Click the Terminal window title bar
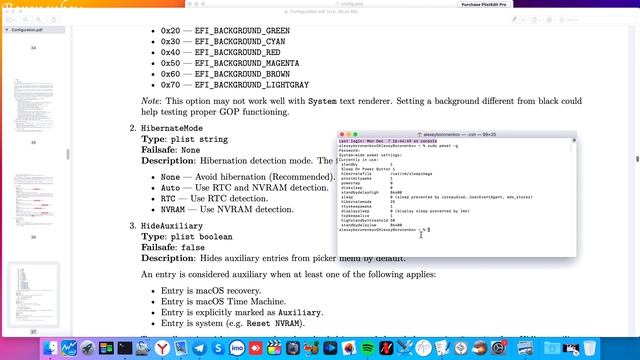This screenshot has height=360, width=640. pos(457,134)
